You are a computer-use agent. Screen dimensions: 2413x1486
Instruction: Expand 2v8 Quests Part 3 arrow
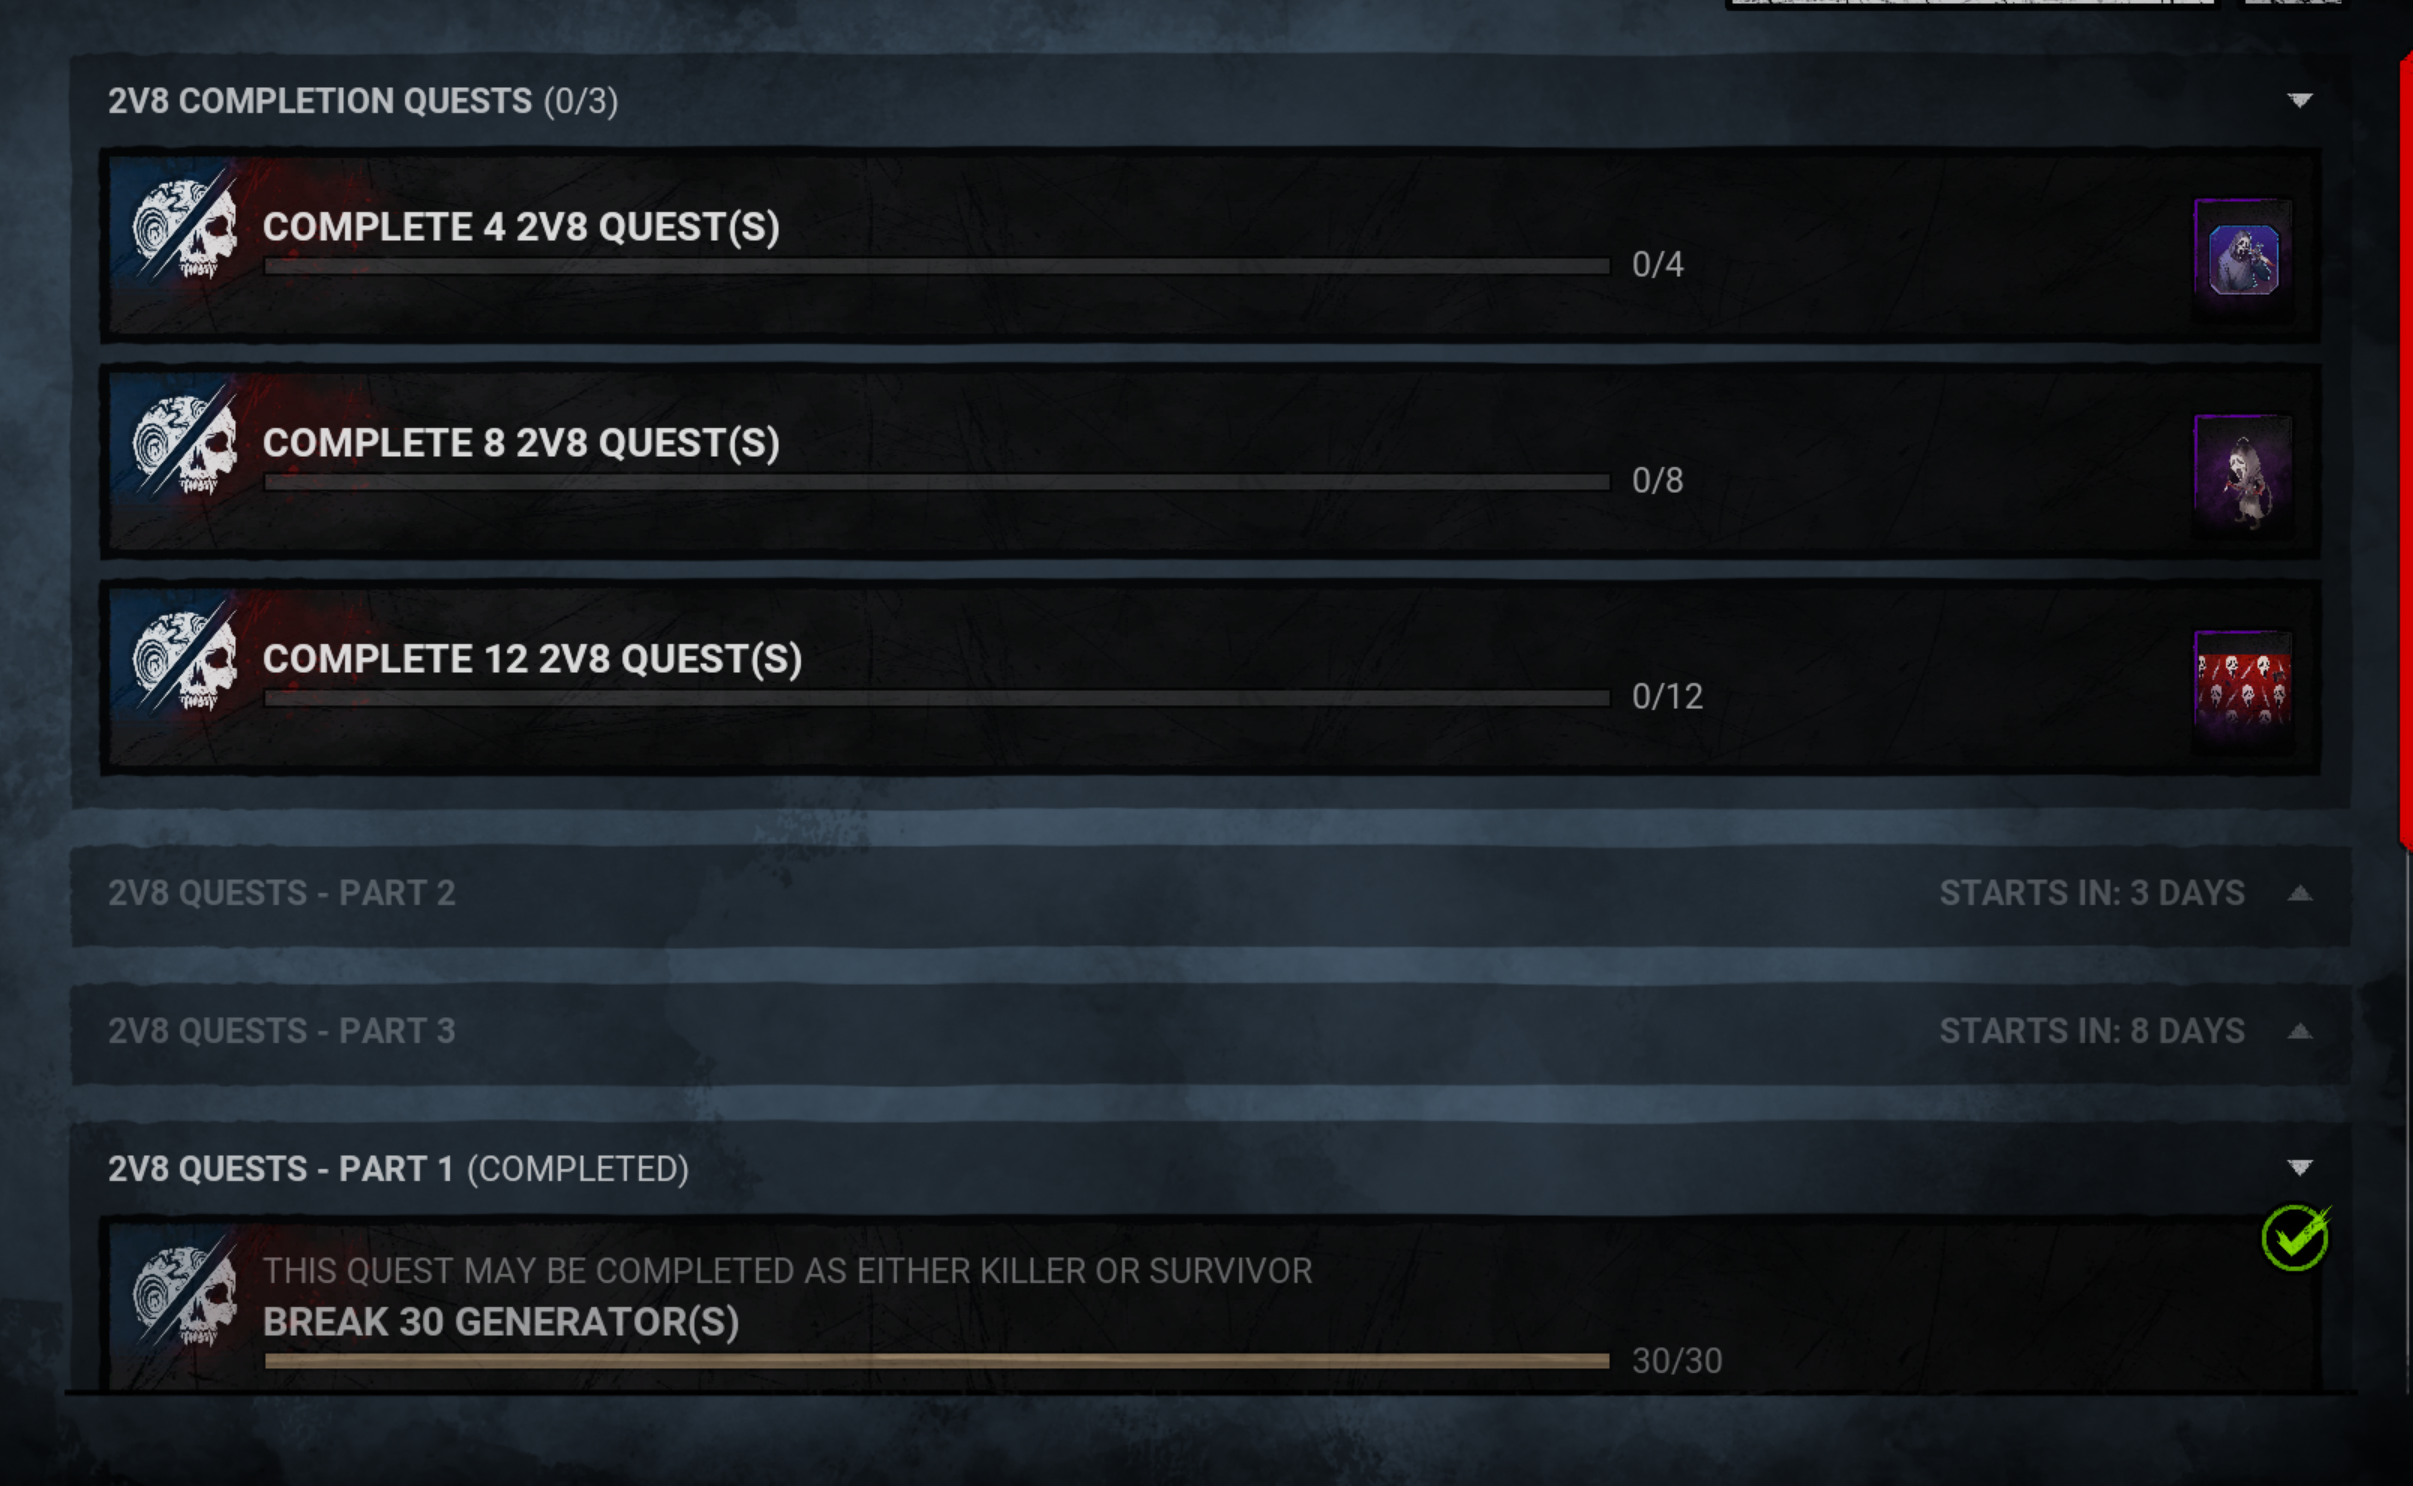coord(2300,1031)
